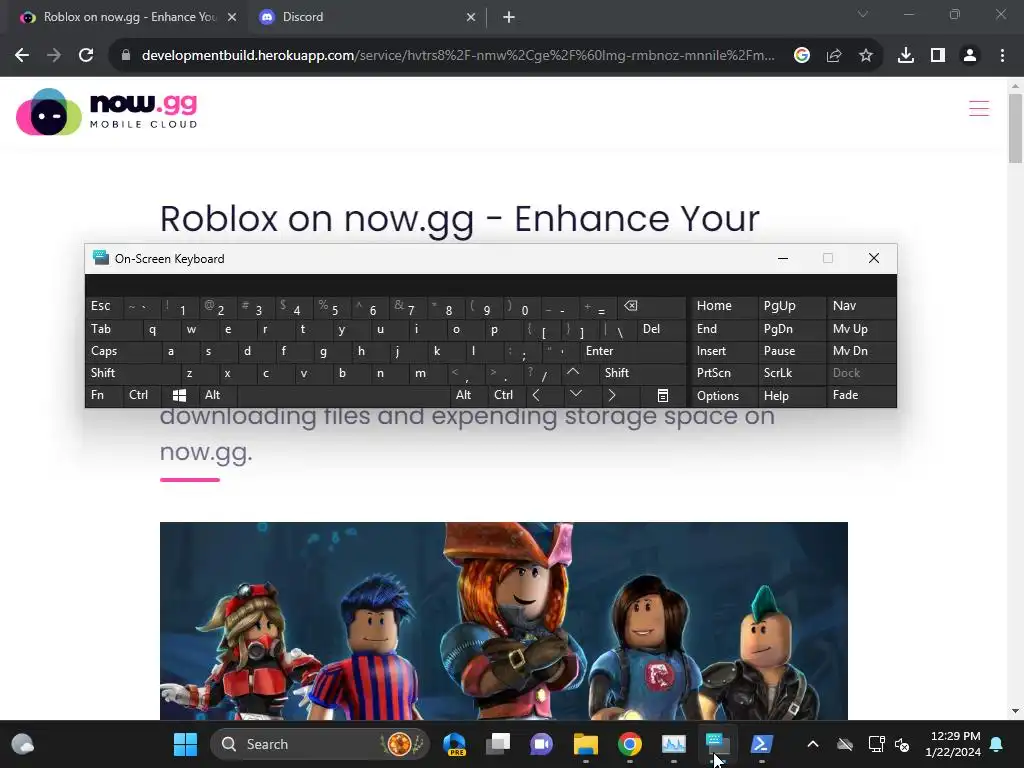This screenshot has height=768, width=1024.
Task: Click the taskbar Search box
Action: [320, 744]
